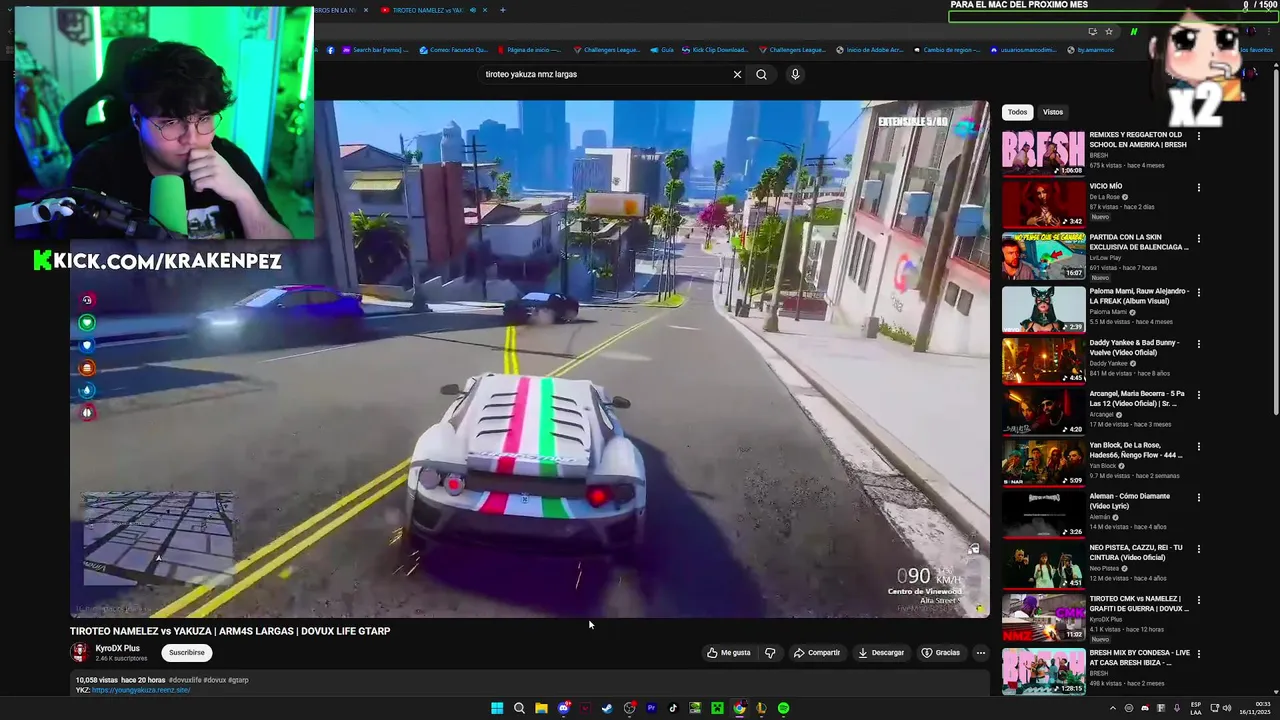Open options for Aleman Cómo Diamante video
Viewport: 1280px width, 720px height.
[x=1198, y=497]
